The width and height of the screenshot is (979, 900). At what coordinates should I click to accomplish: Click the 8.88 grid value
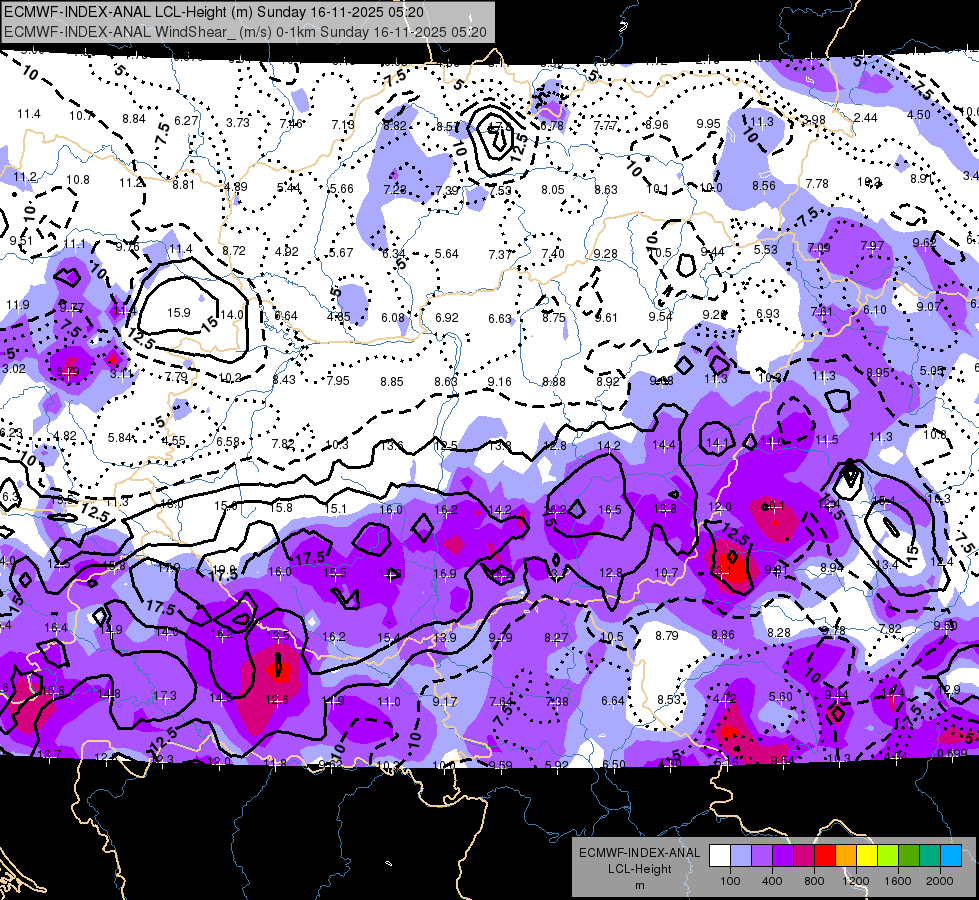[554, 382]
